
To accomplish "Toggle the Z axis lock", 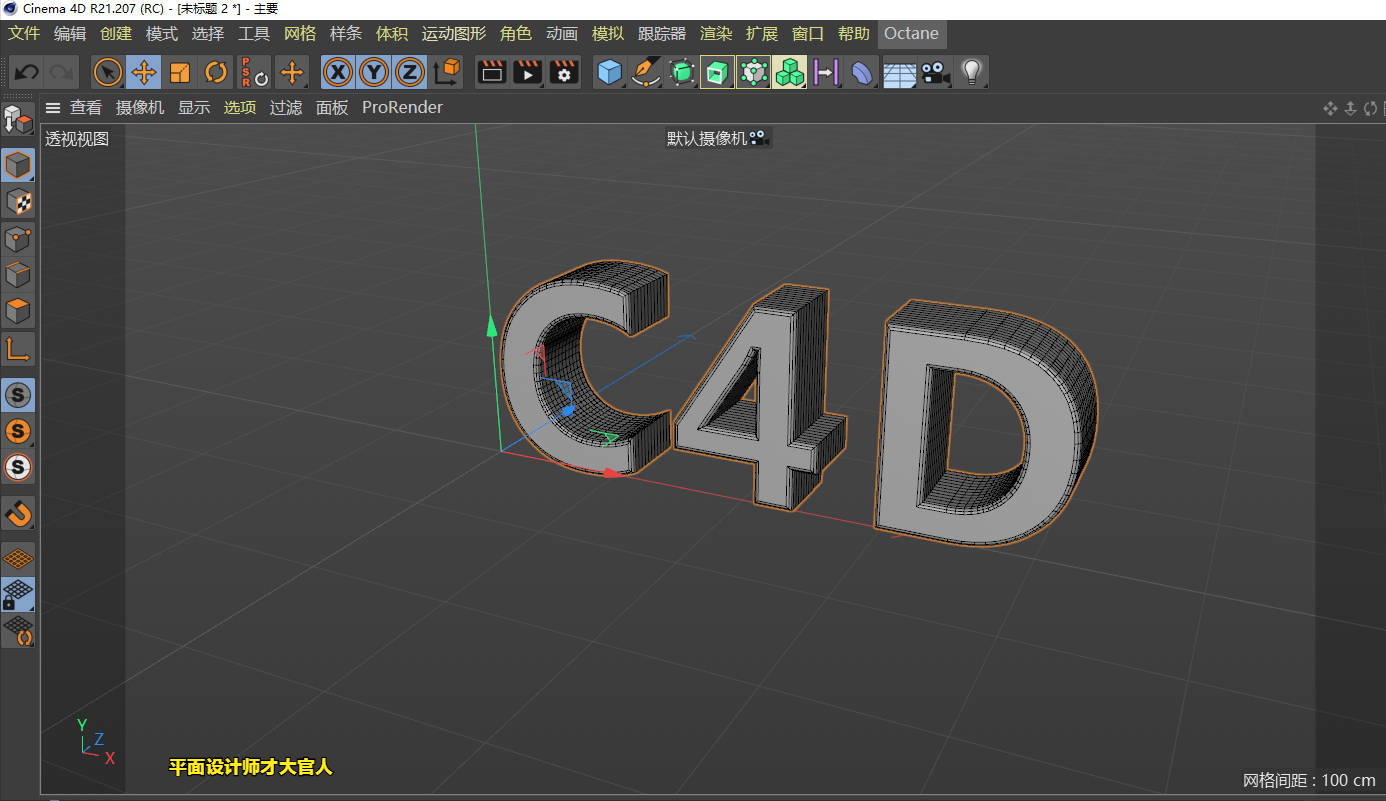I will [410, 72].
